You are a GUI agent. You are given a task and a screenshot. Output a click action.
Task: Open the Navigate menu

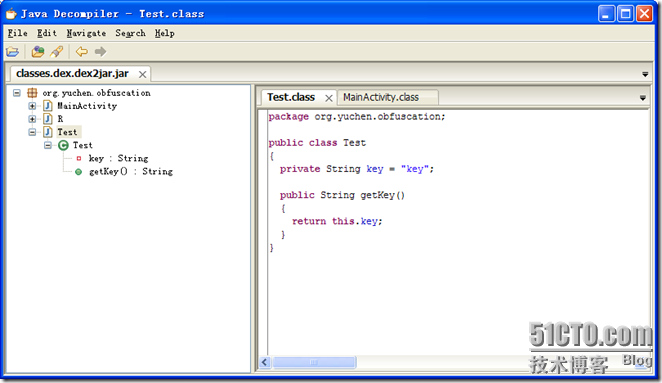coord(86,33)
